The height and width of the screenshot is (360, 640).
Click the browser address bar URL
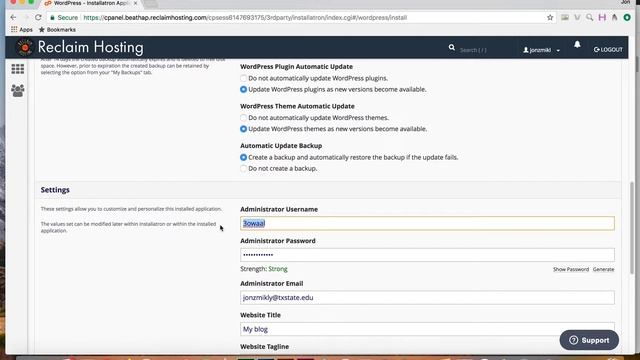point(245,18)
